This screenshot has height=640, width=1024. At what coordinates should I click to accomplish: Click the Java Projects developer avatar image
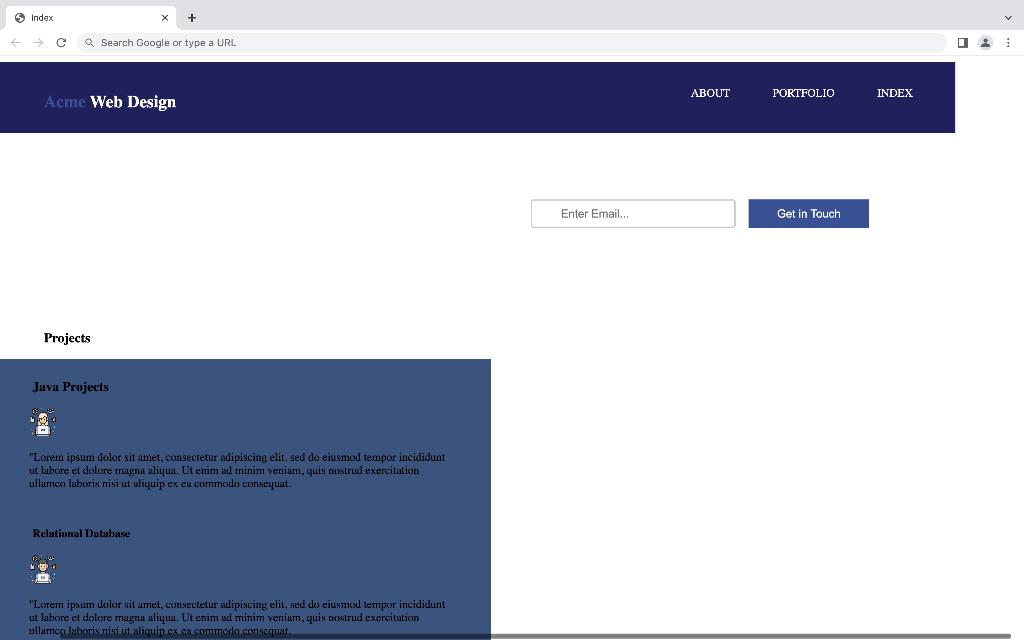click(x=42, y=421)
